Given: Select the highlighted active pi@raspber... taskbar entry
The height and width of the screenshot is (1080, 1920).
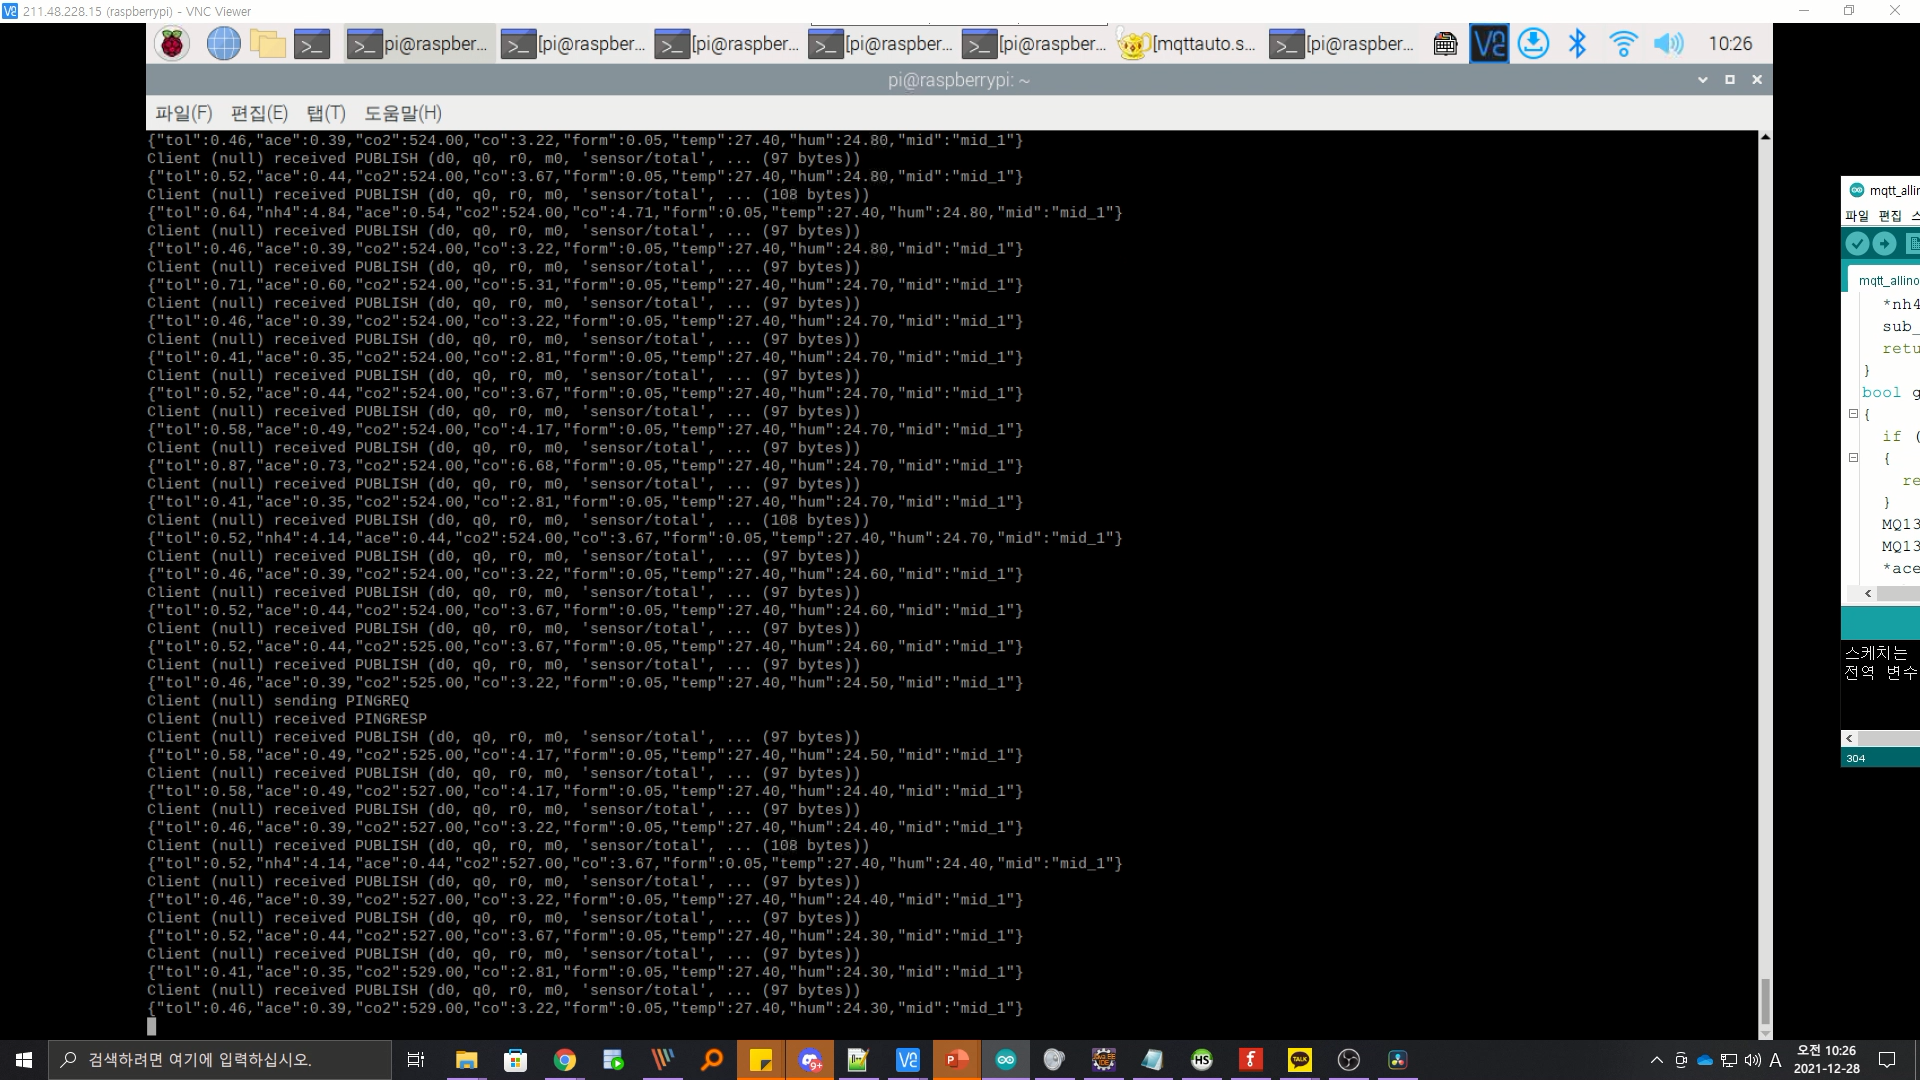Looking at the screenshot, I should 420,44.
